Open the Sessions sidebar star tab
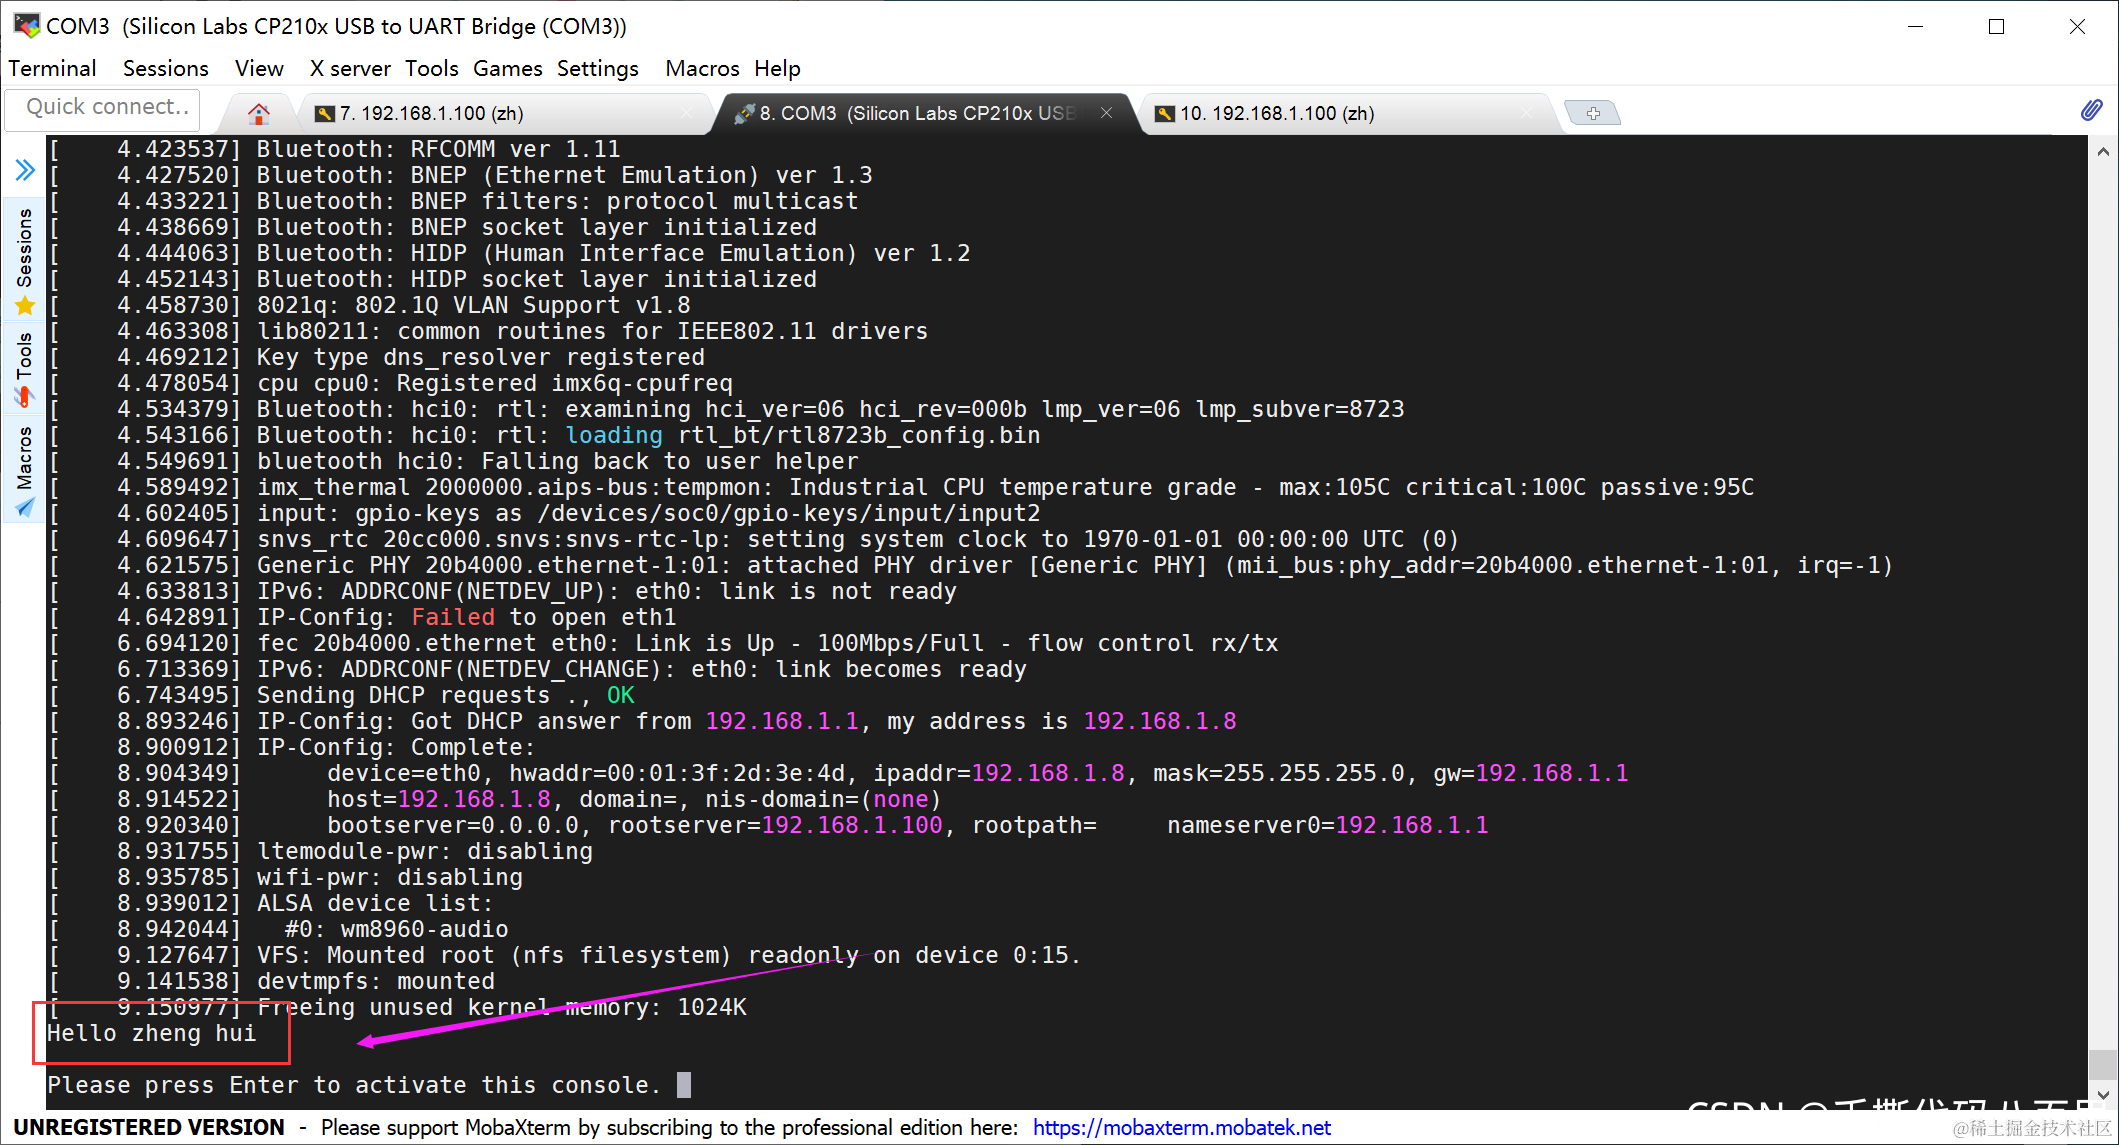 [x=25, y=260]
